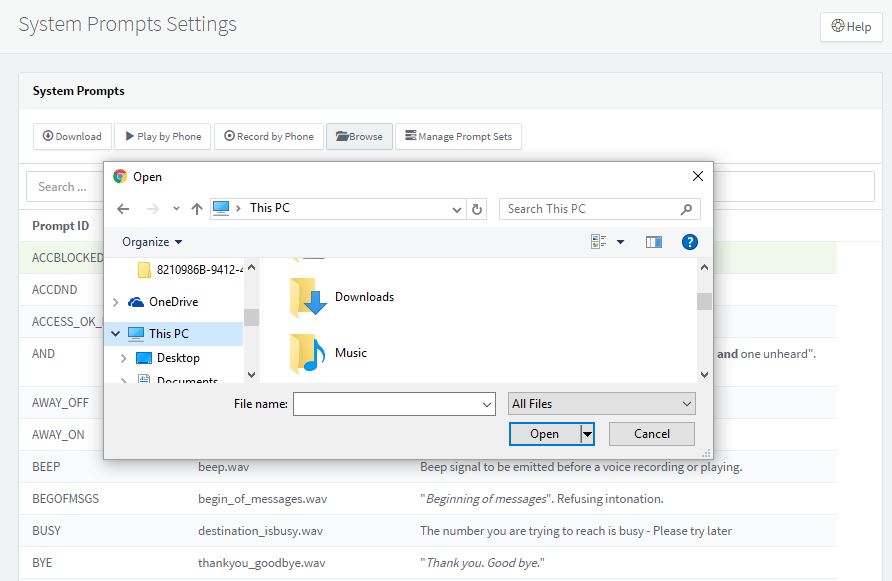Image resolution: width=892 pixels, height=581 pixels.
Task: Click the Open button's split arrow
Action: point(588,435)
